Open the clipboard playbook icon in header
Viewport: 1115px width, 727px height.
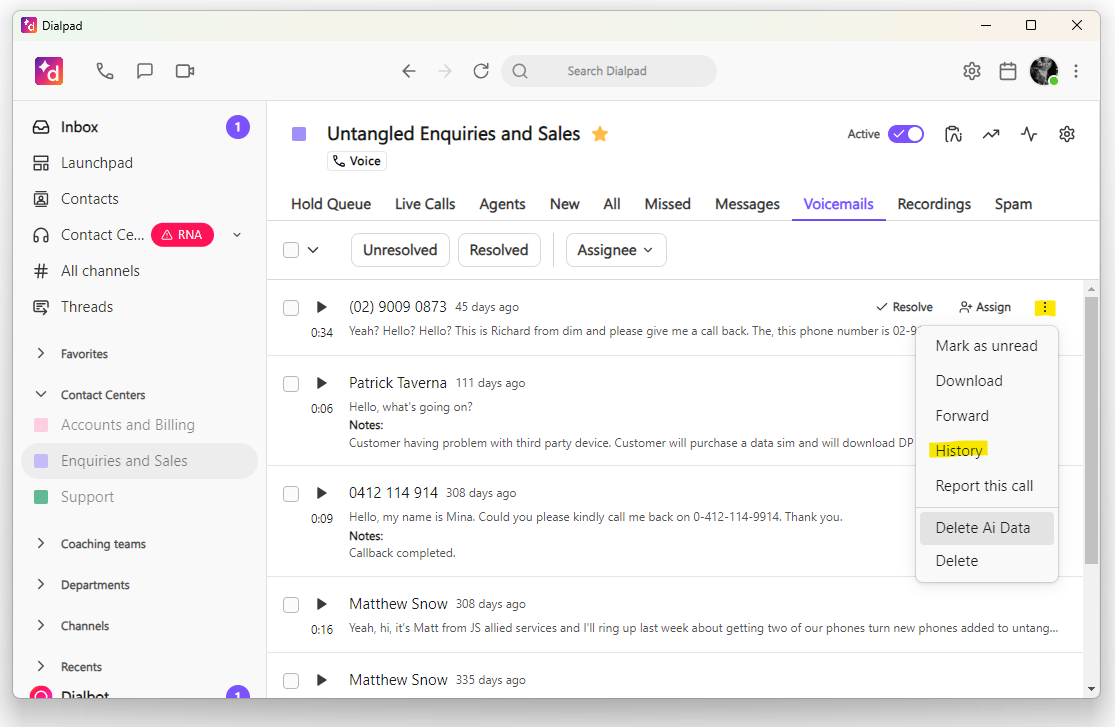click(954, 134)
